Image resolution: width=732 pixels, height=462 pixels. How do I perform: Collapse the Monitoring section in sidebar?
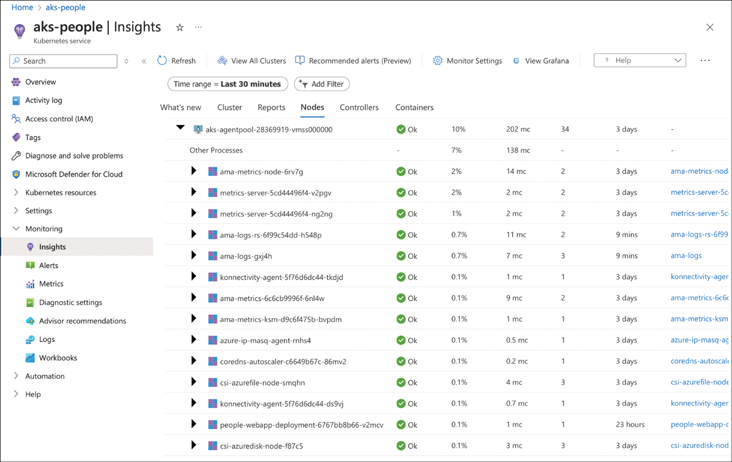(16, 229)
